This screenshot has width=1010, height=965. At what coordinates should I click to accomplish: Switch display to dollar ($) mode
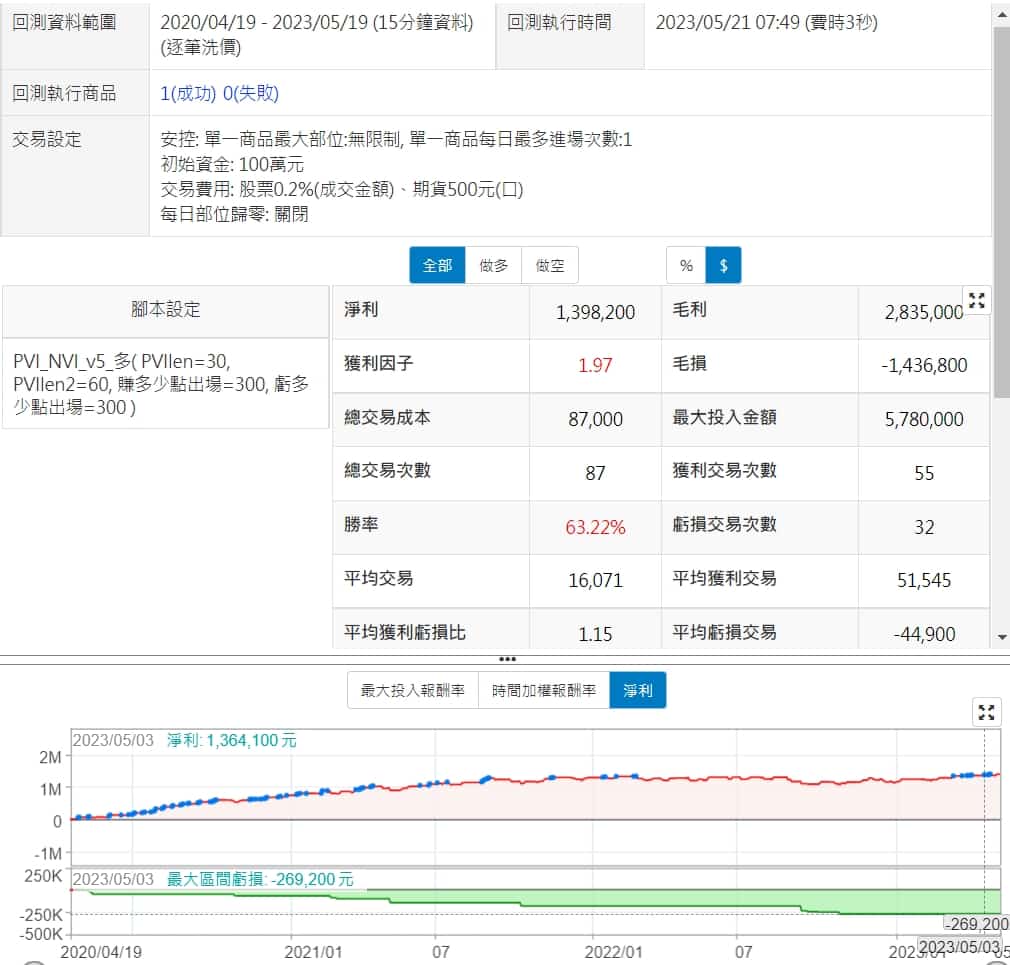pos(723,265)
